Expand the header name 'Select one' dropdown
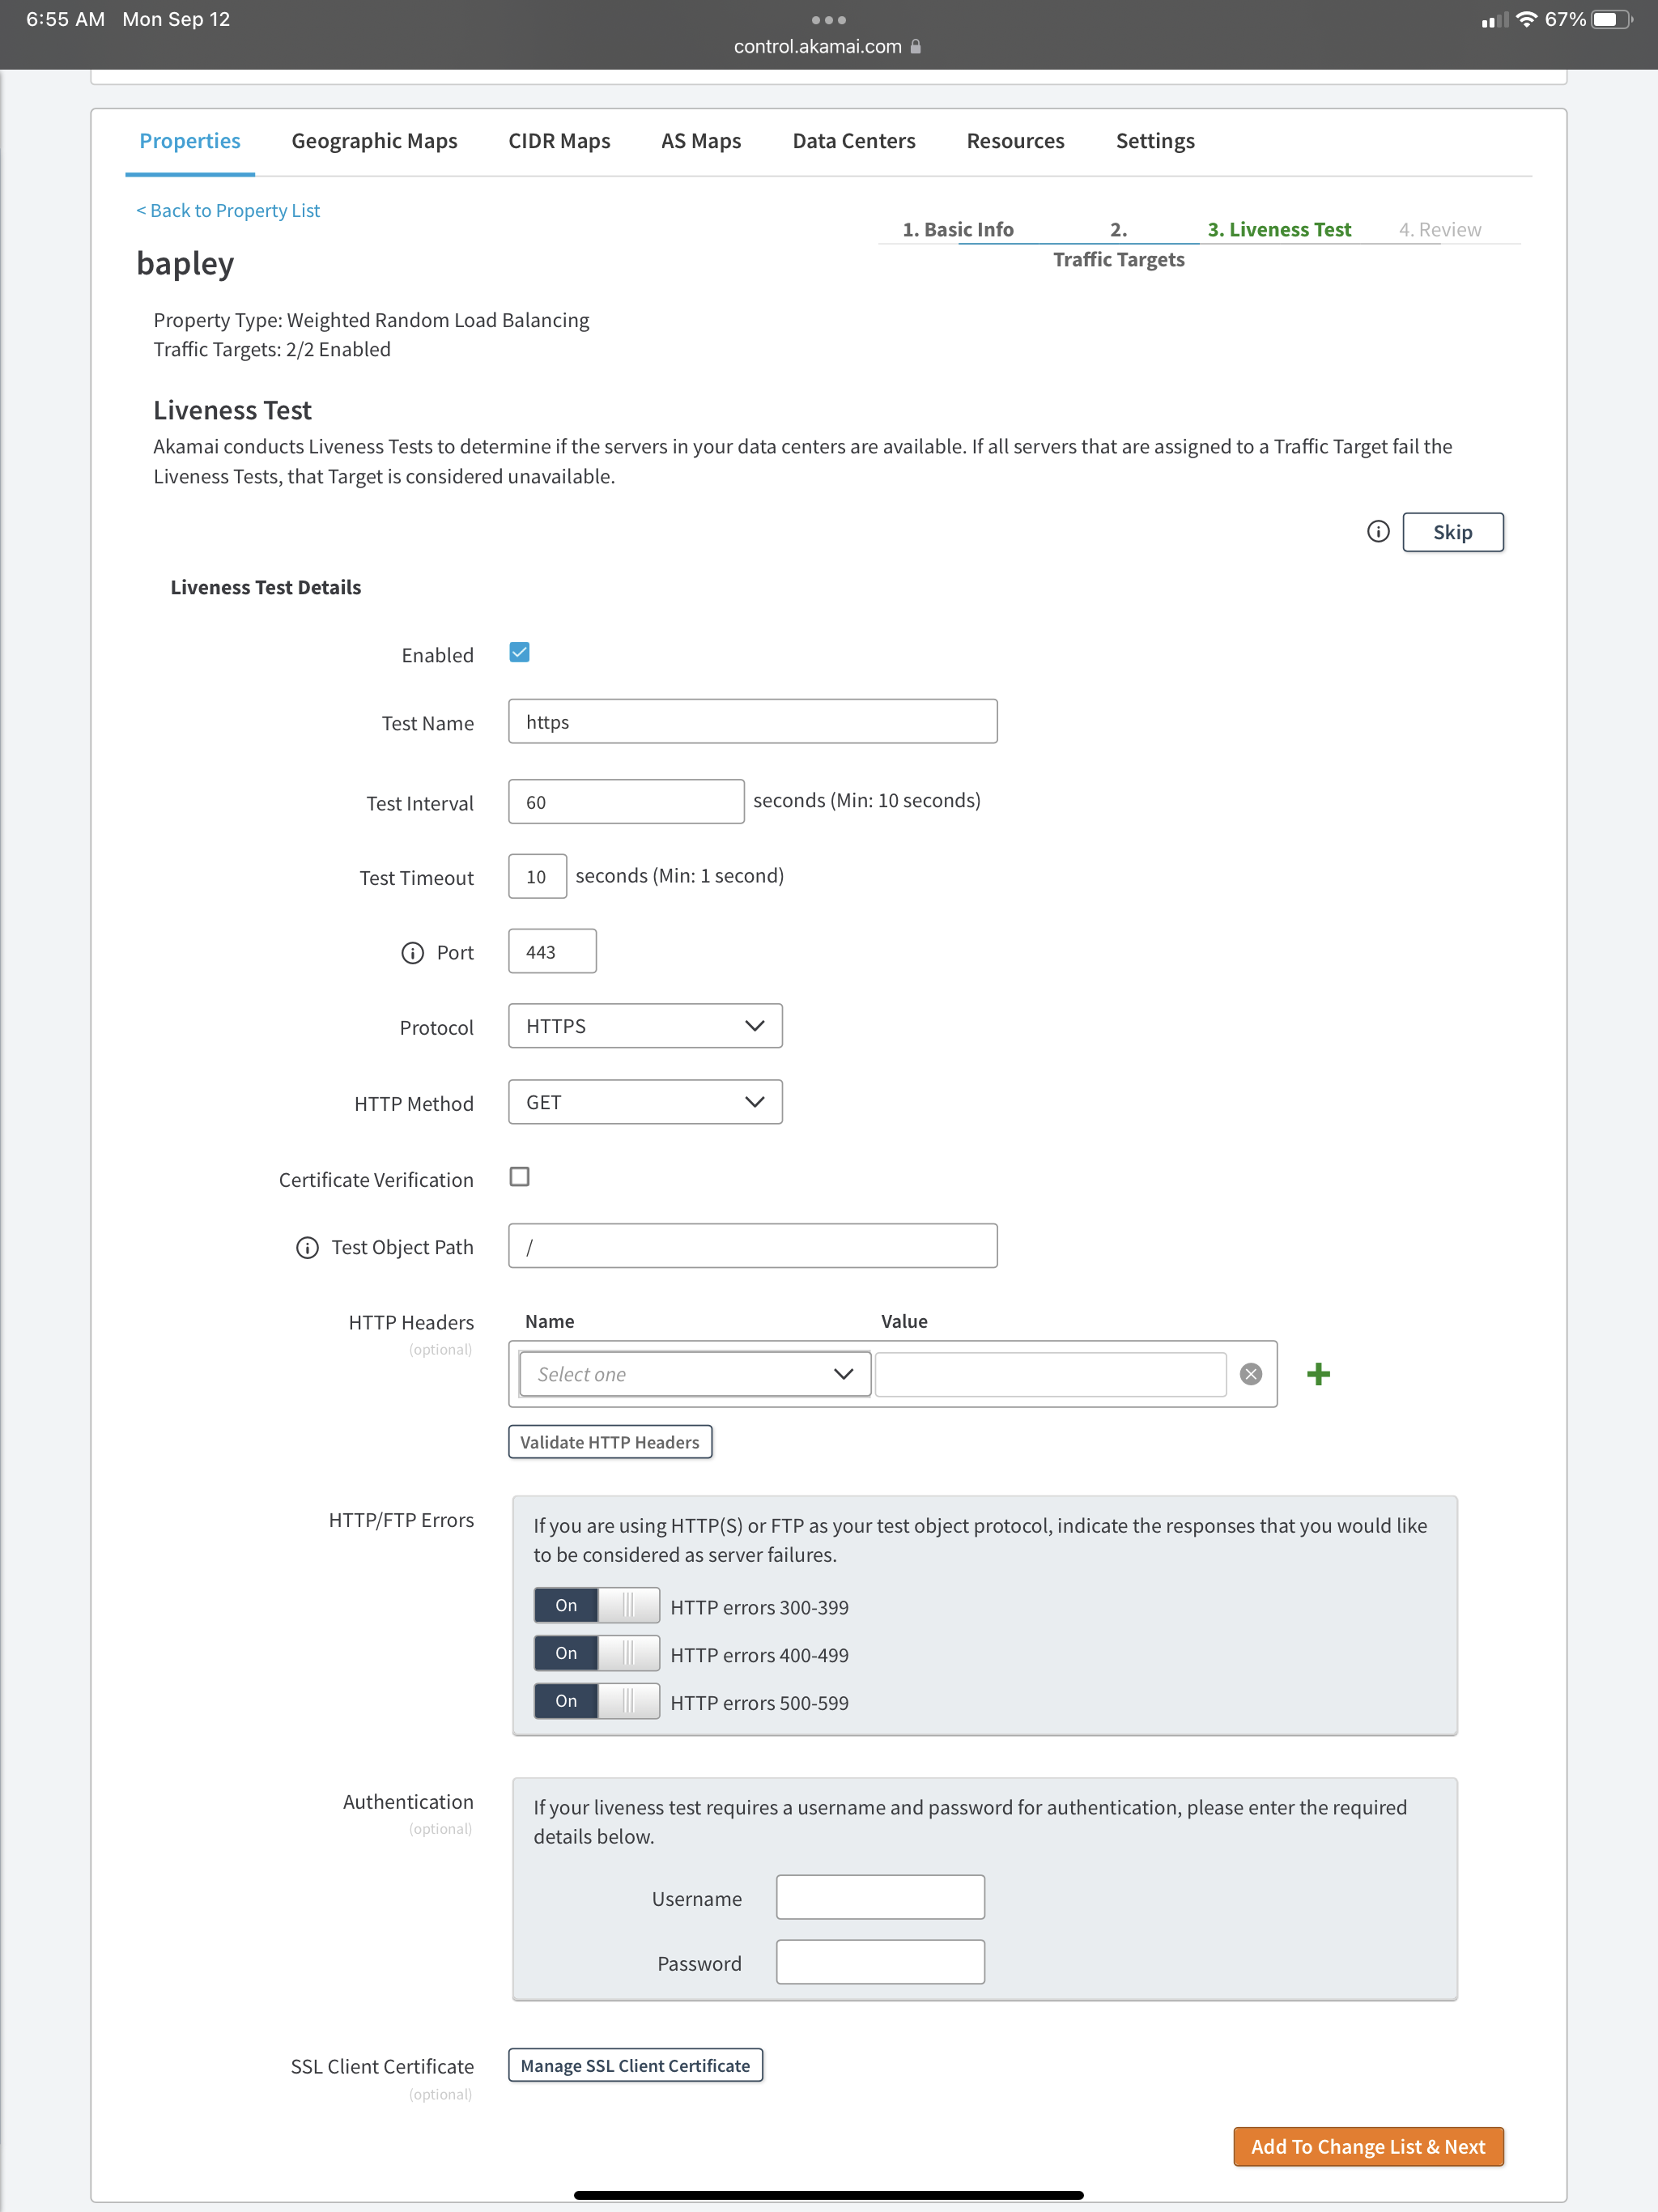This screenshot has width=1658, height=2212. point(693,1374)
